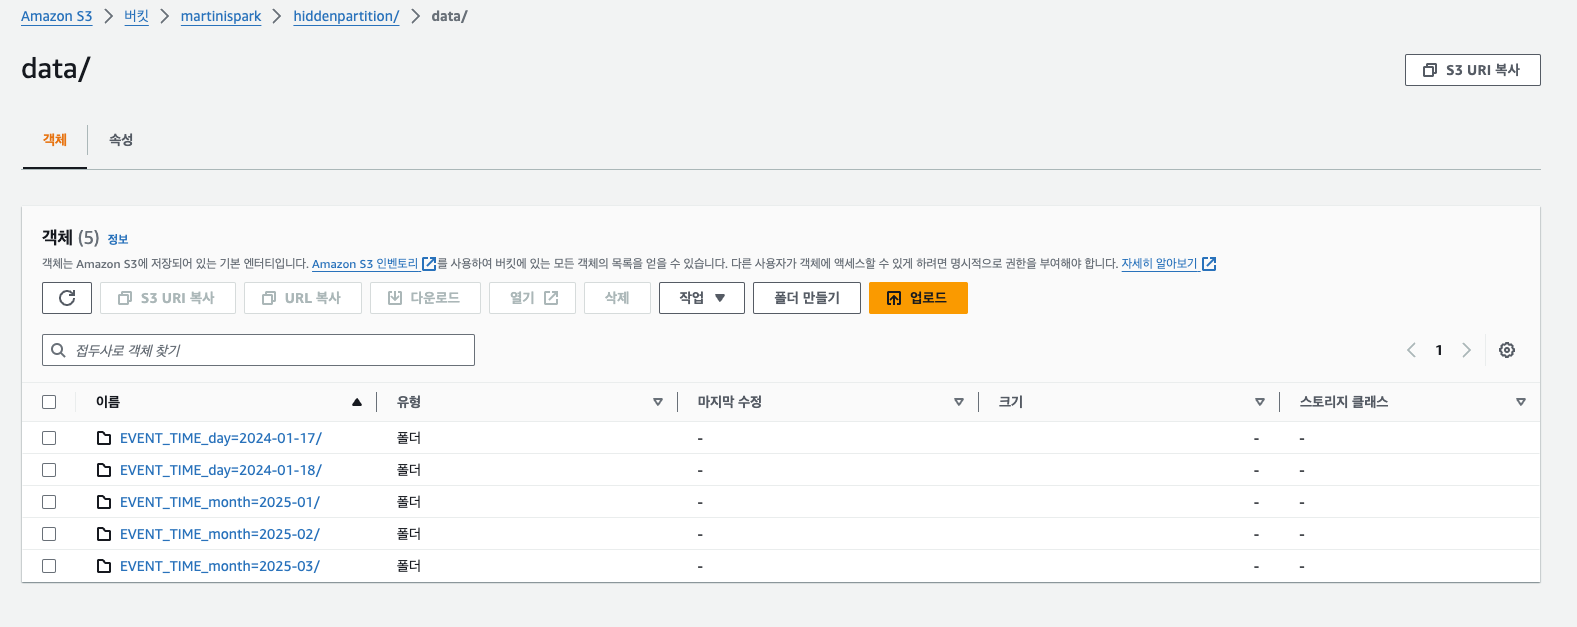Viewport: 1577px width, 627px height.
Task: Open folder EVENT_TIME_month=2025-01/
Action: click(x=220, y=502)
